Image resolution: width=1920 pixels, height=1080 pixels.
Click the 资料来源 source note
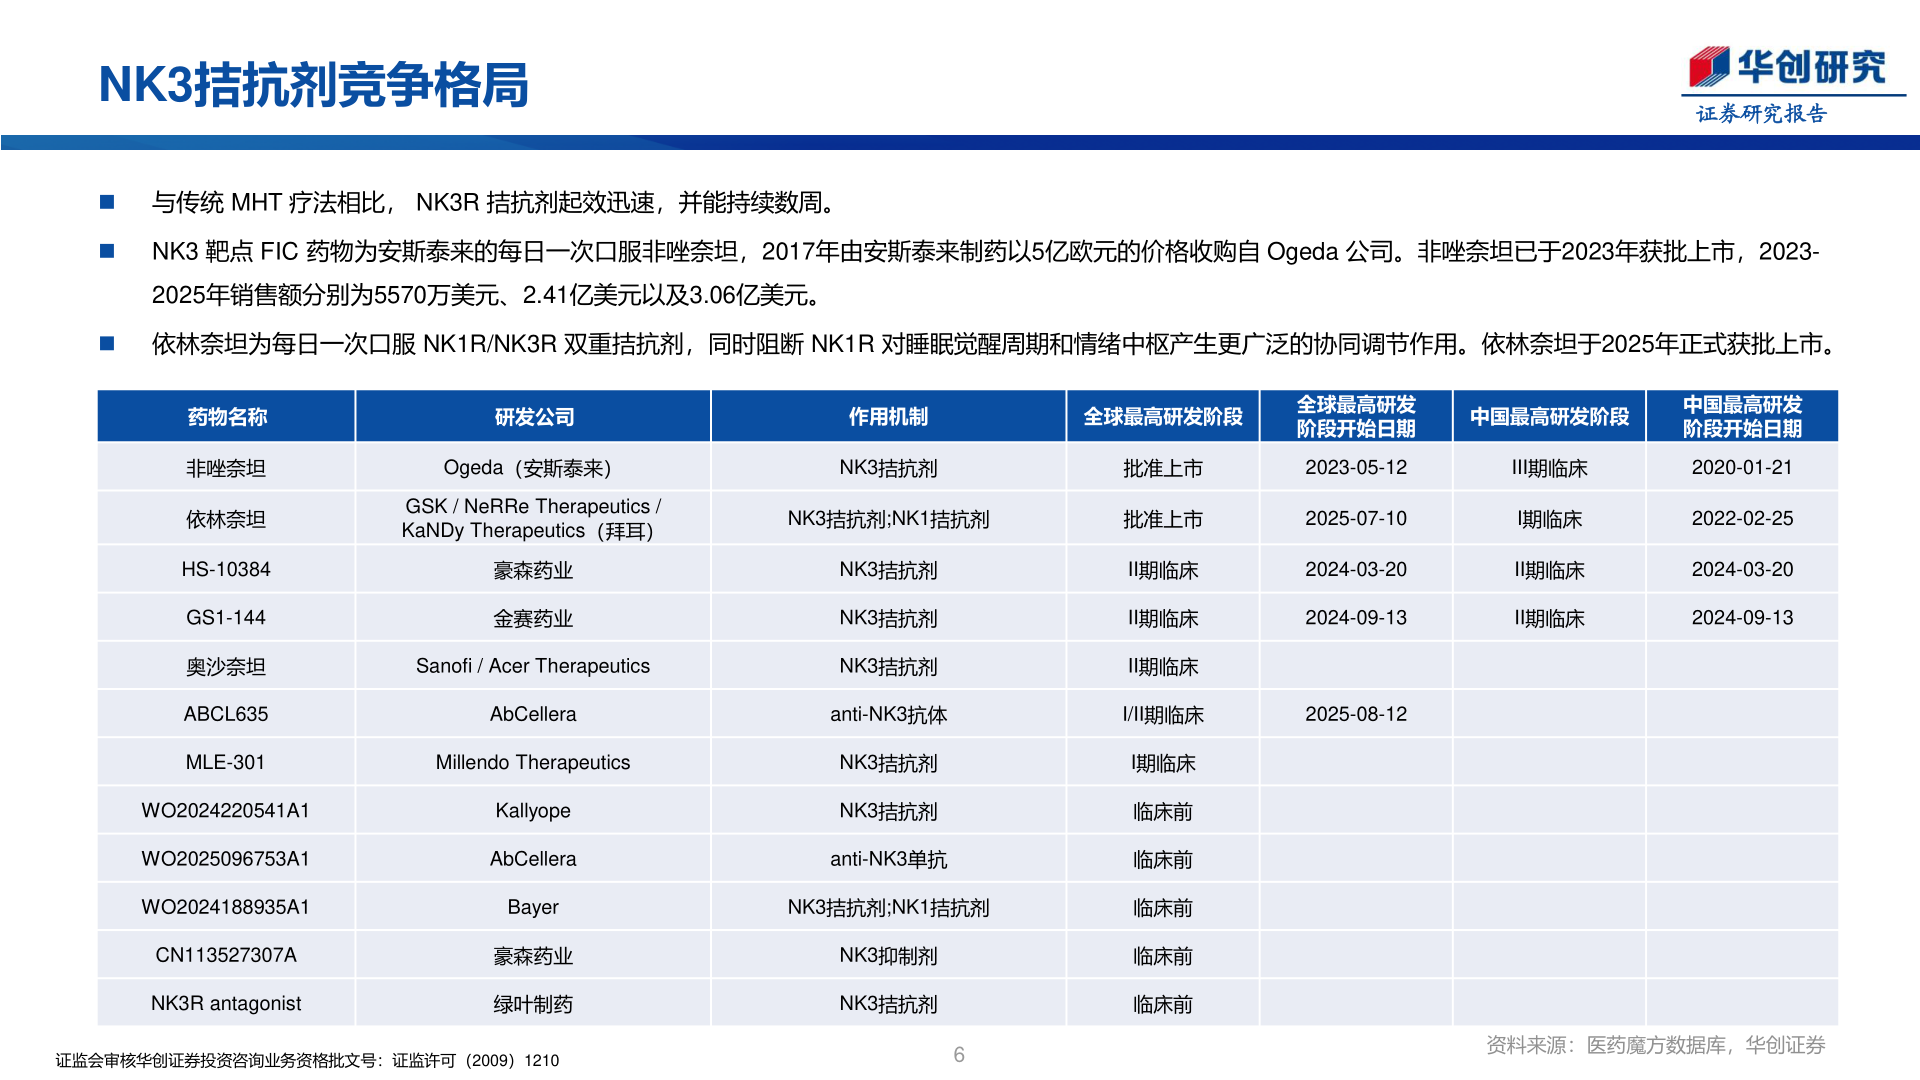(x=1655, y=1045)
